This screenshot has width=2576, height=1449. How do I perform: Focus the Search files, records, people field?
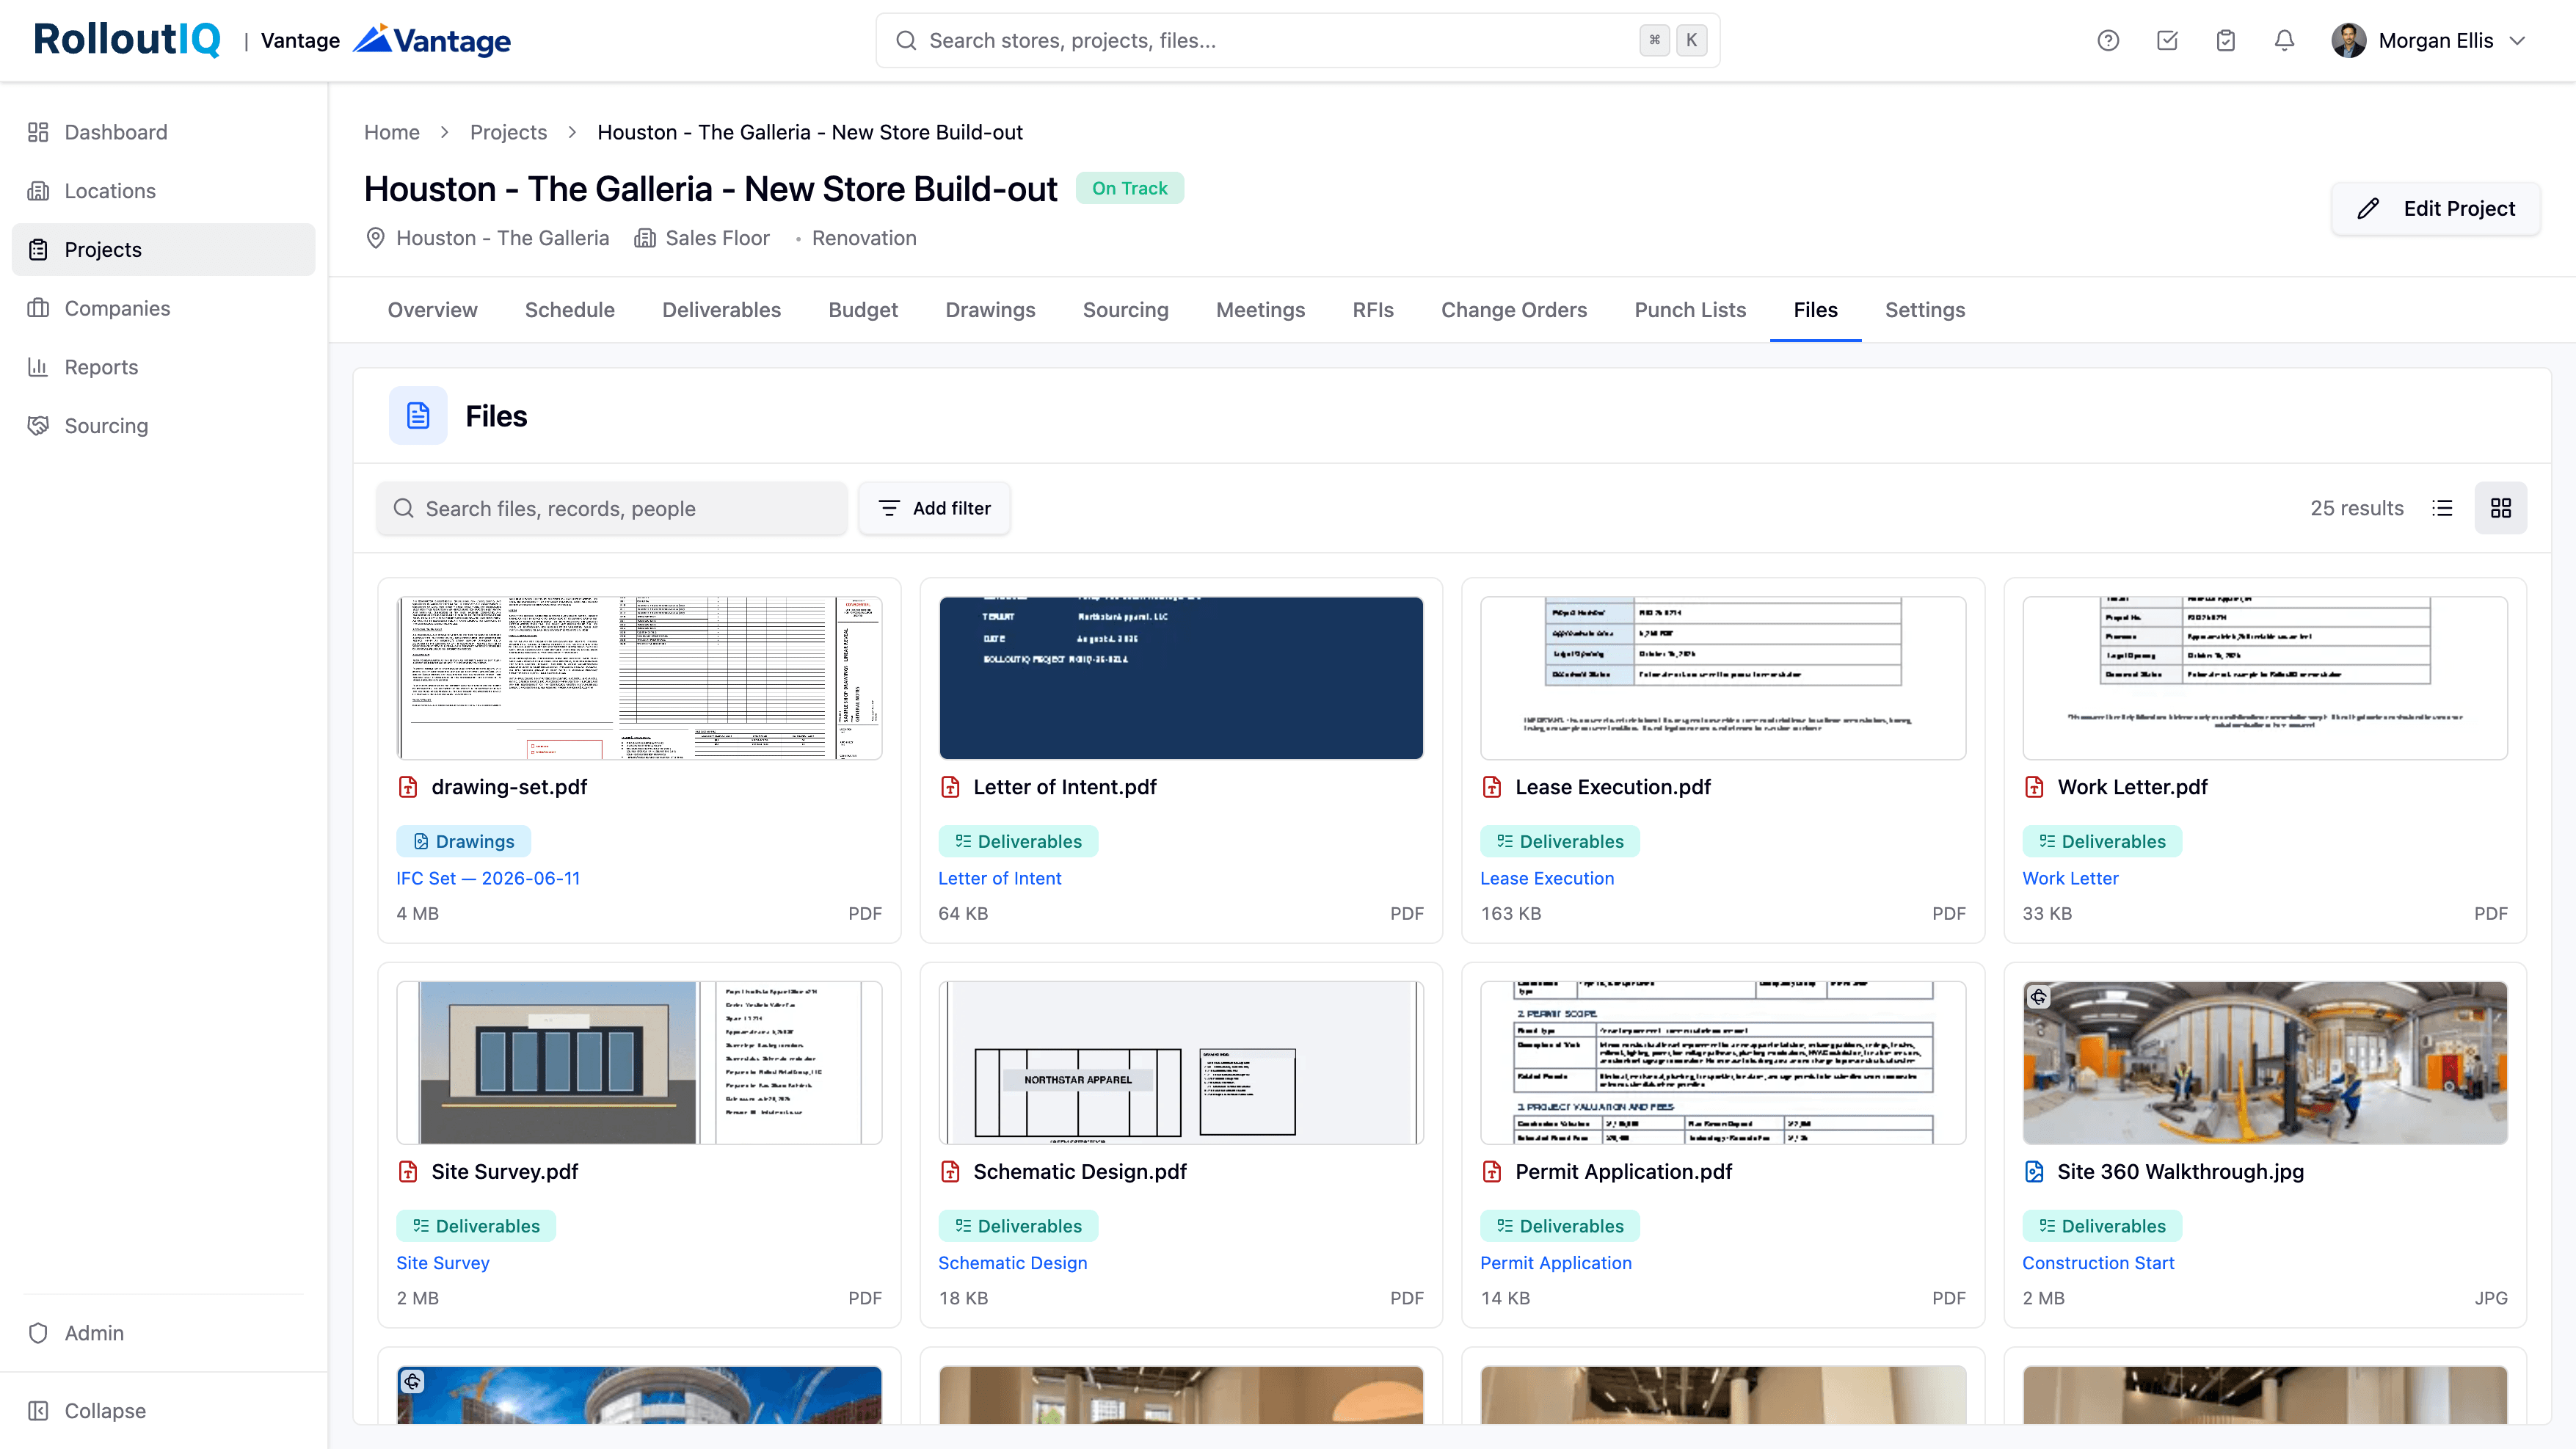click(612, 508)
